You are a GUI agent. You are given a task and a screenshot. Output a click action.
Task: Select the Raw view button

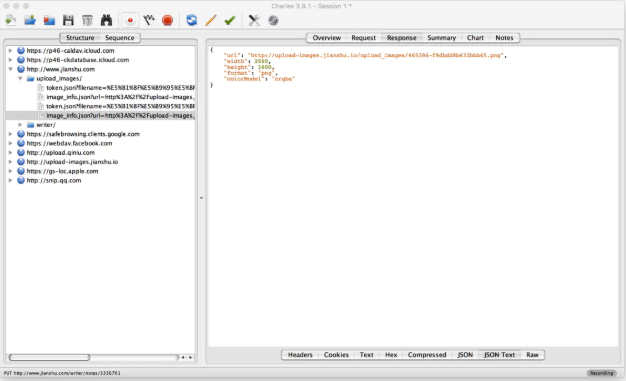tap(532, 355)
